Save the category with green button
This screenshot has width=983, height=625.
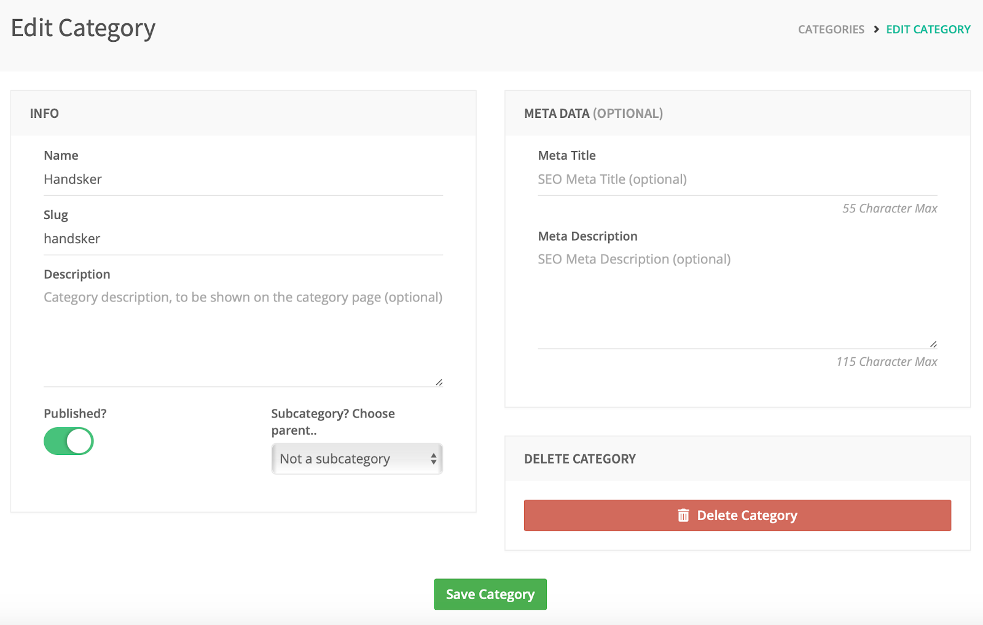pyautogui.click(x=490, y=594)
